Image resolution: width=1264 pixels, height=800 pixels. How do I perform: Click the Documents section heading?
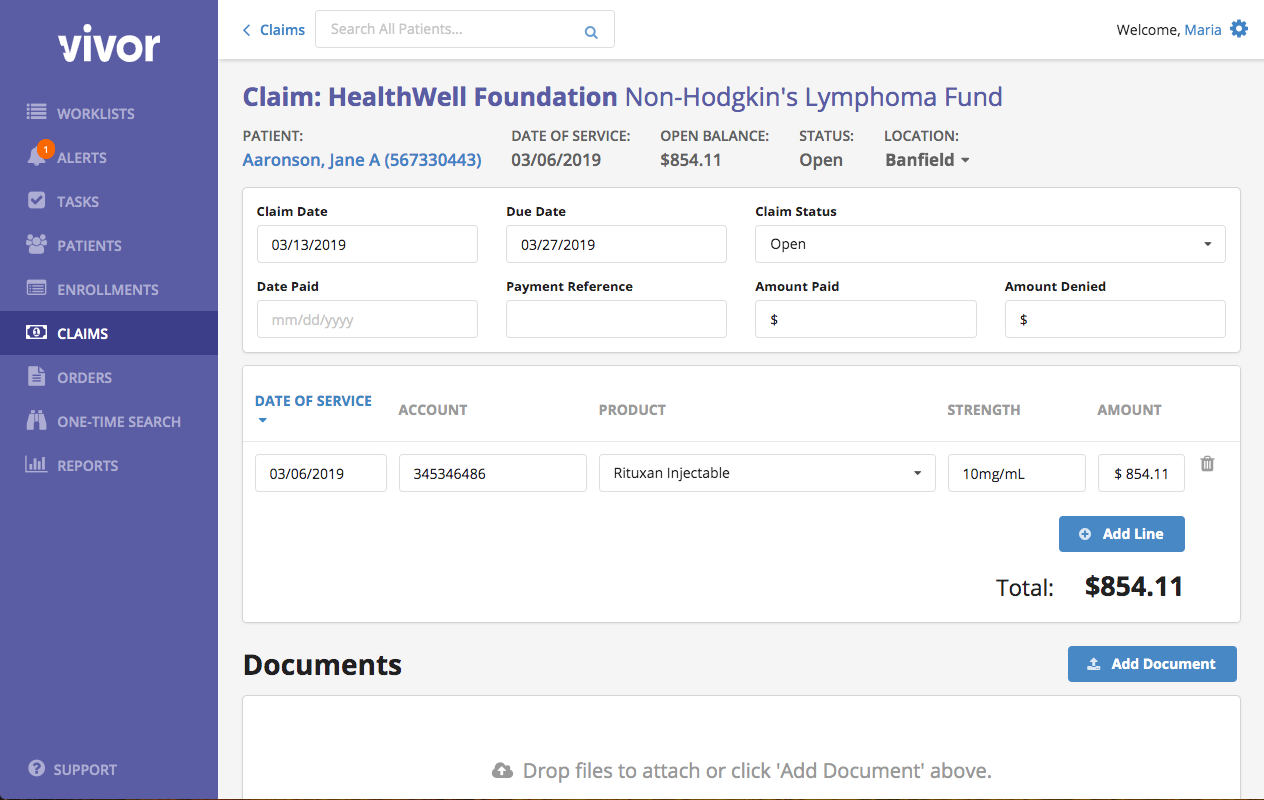coord(322,665)
